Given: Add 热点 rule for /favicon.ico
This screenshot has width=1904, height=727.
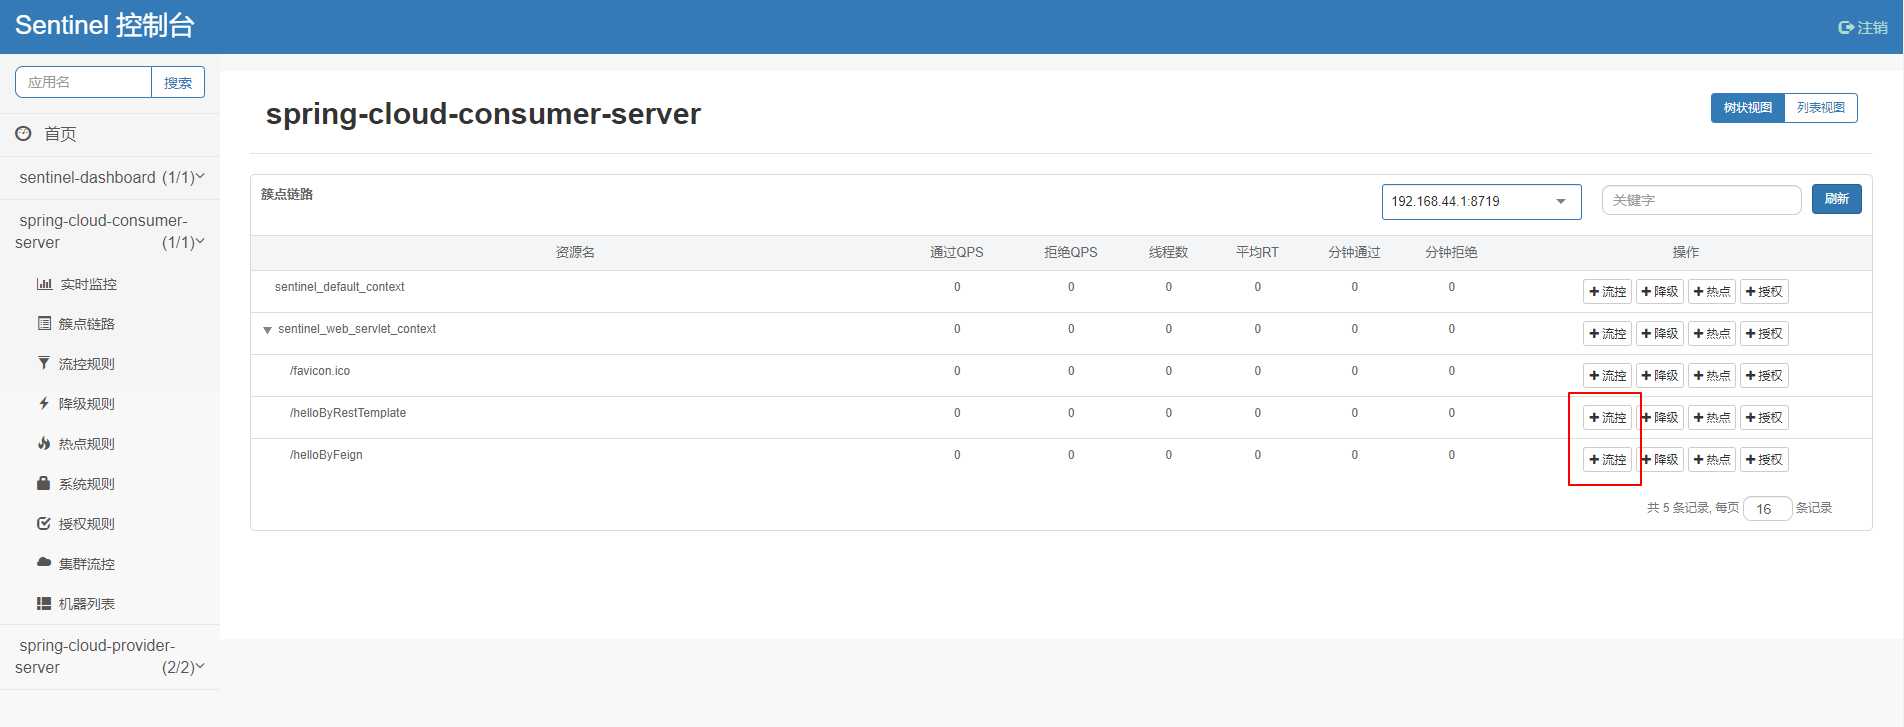Looking at the screenshot, I should (x=1712, y=376).
